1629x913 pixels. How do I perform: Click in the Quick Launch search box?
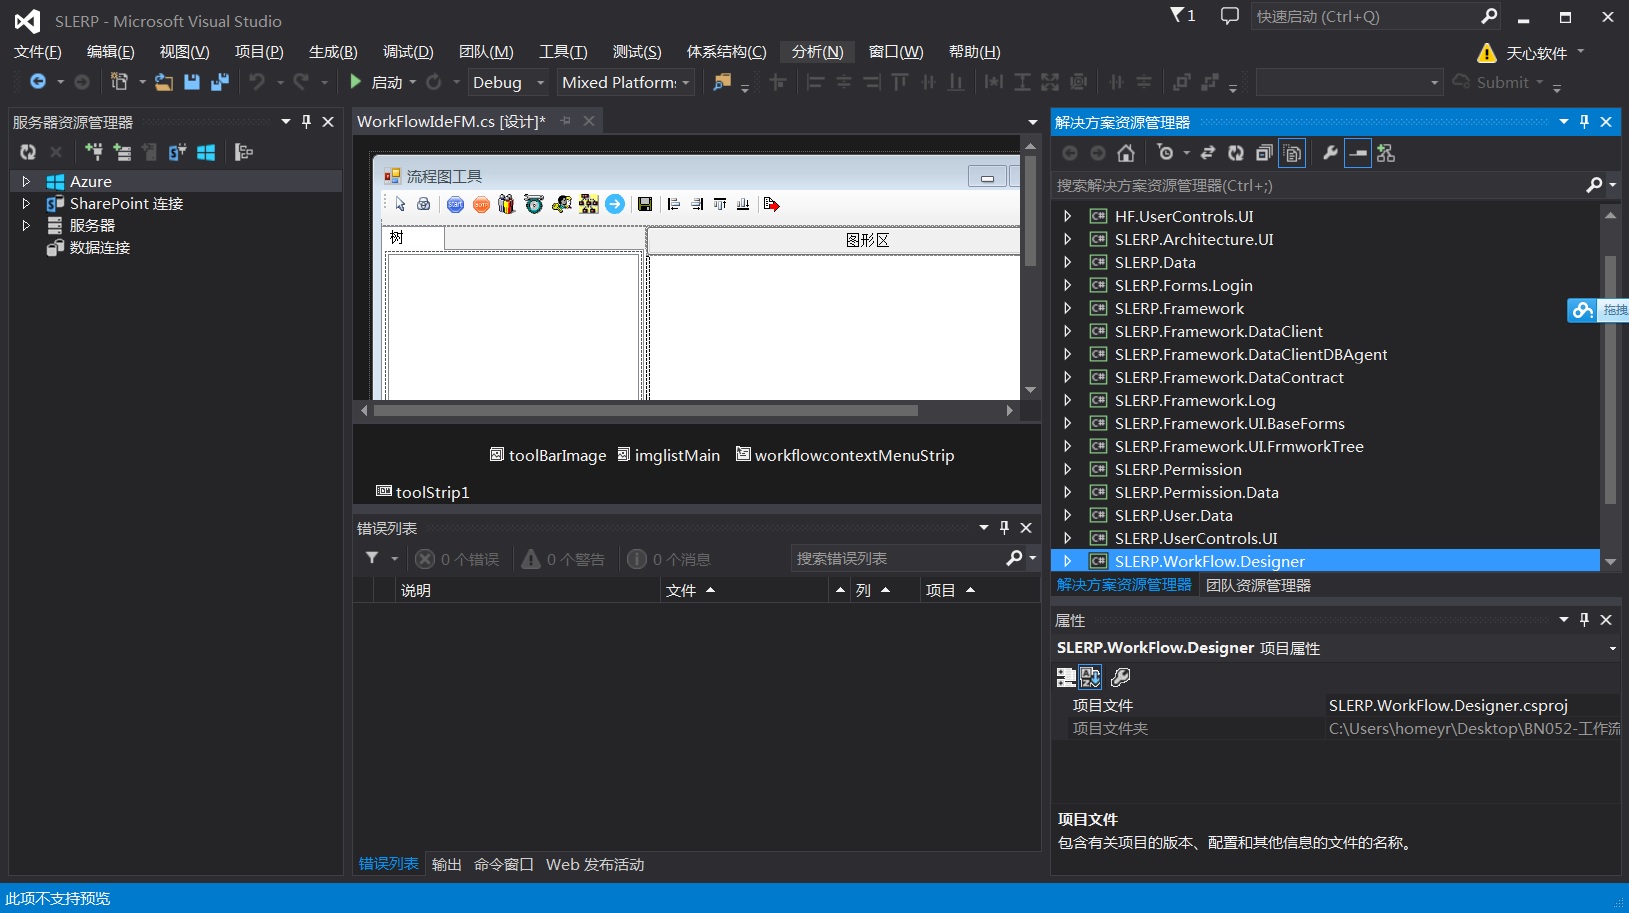click(x=1366, y=16)
